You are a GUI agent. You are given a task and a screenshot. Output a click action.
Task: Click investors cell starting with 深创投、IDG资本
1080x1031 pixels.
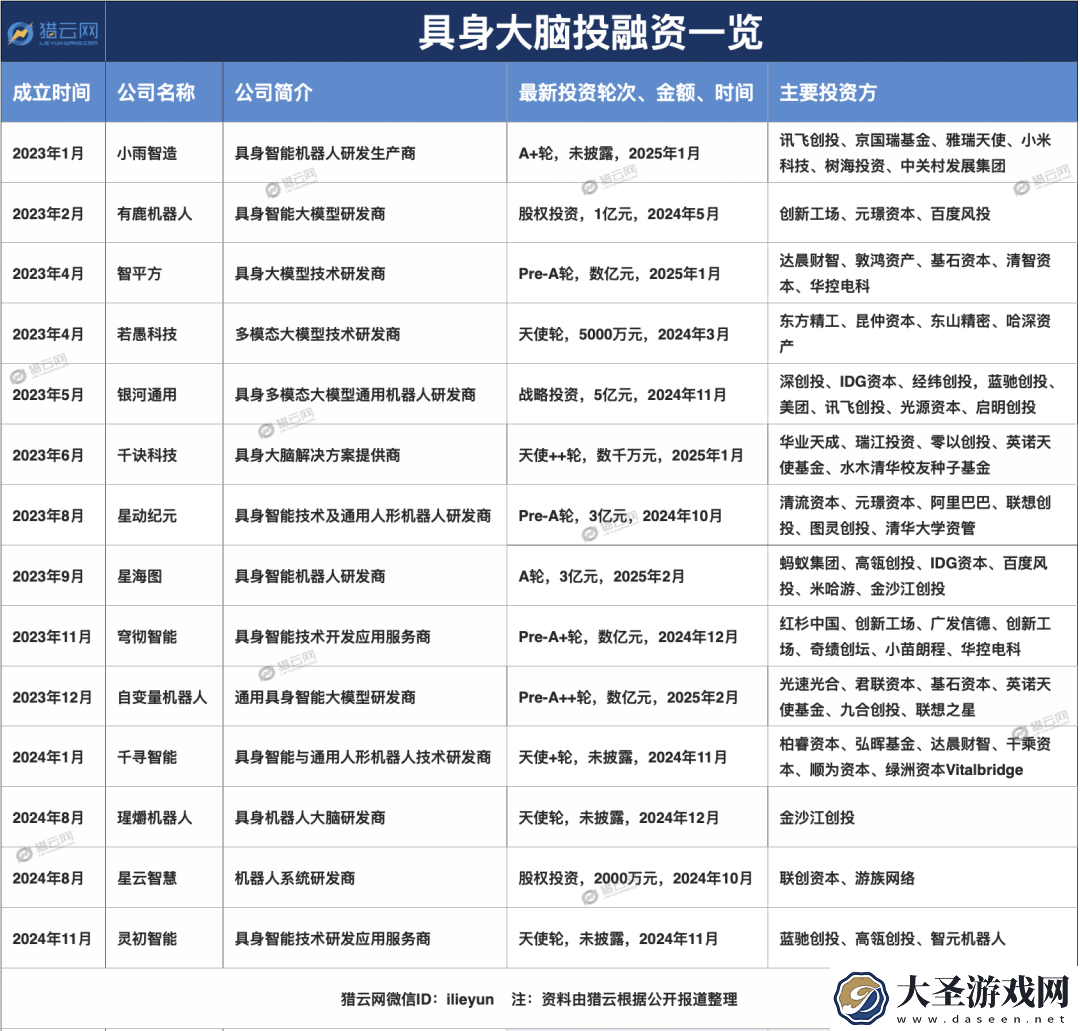coord(917,395)
